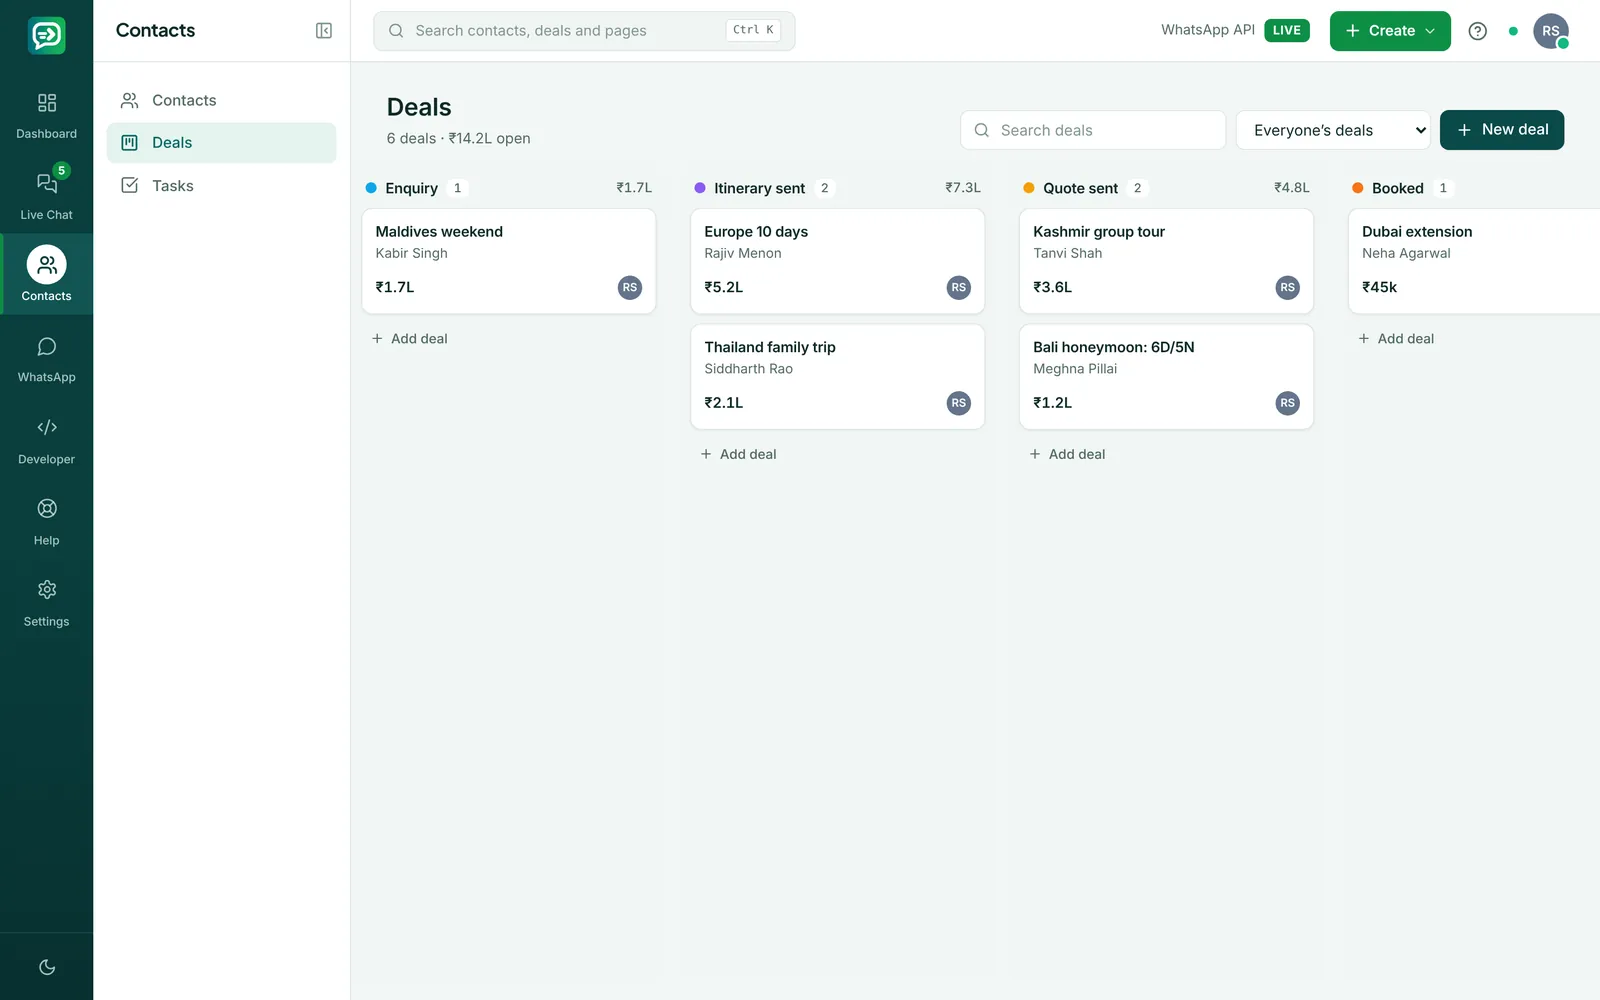Collapse the Contacts side panel
1600x1000 pixels.
point(324,31)
